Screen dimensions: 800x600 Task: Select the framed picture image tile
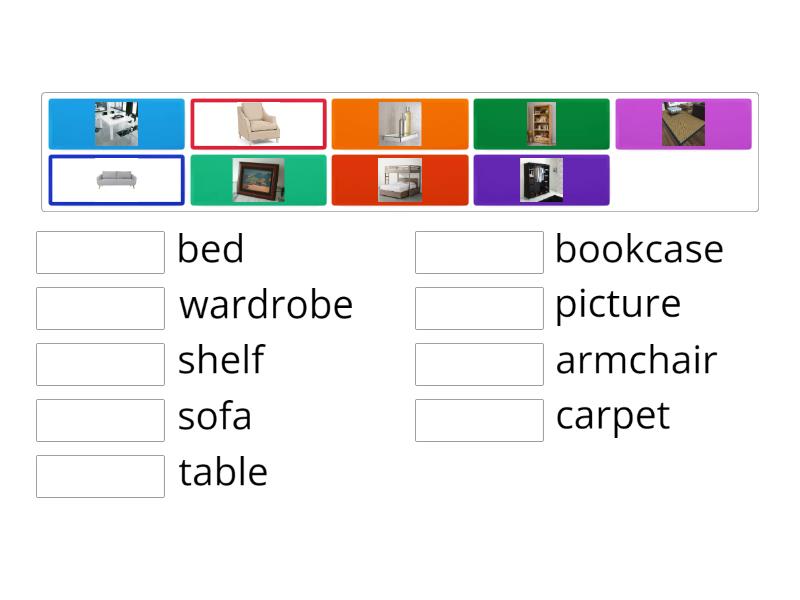(259, 180)
